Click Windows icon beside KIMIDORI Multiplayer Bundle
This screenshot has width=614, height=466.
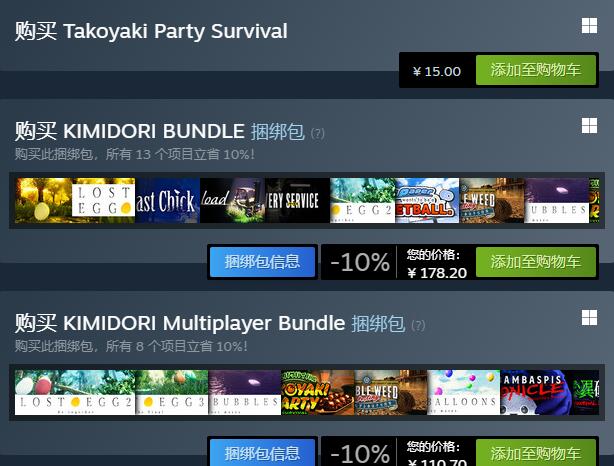click(x=589, y=318)
